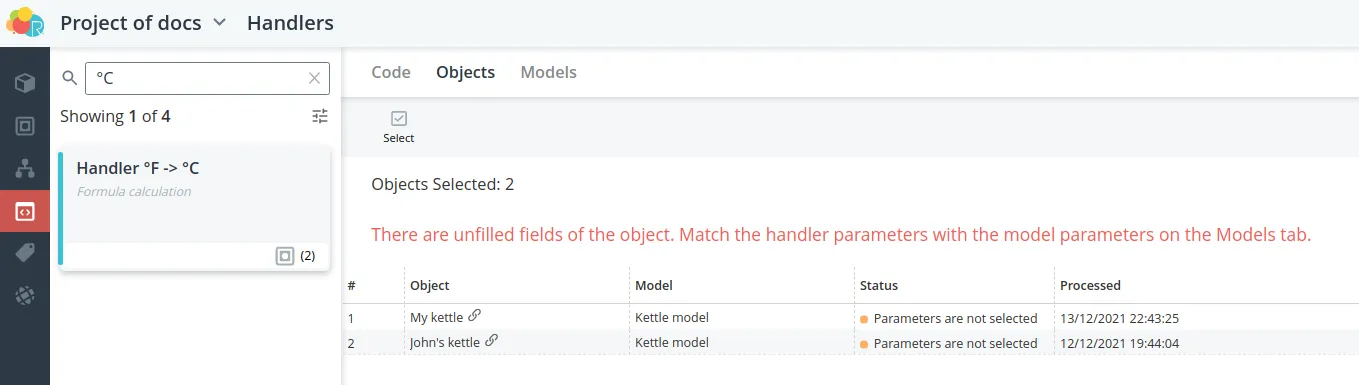Switch to the Models tab

tap(548, 72)
